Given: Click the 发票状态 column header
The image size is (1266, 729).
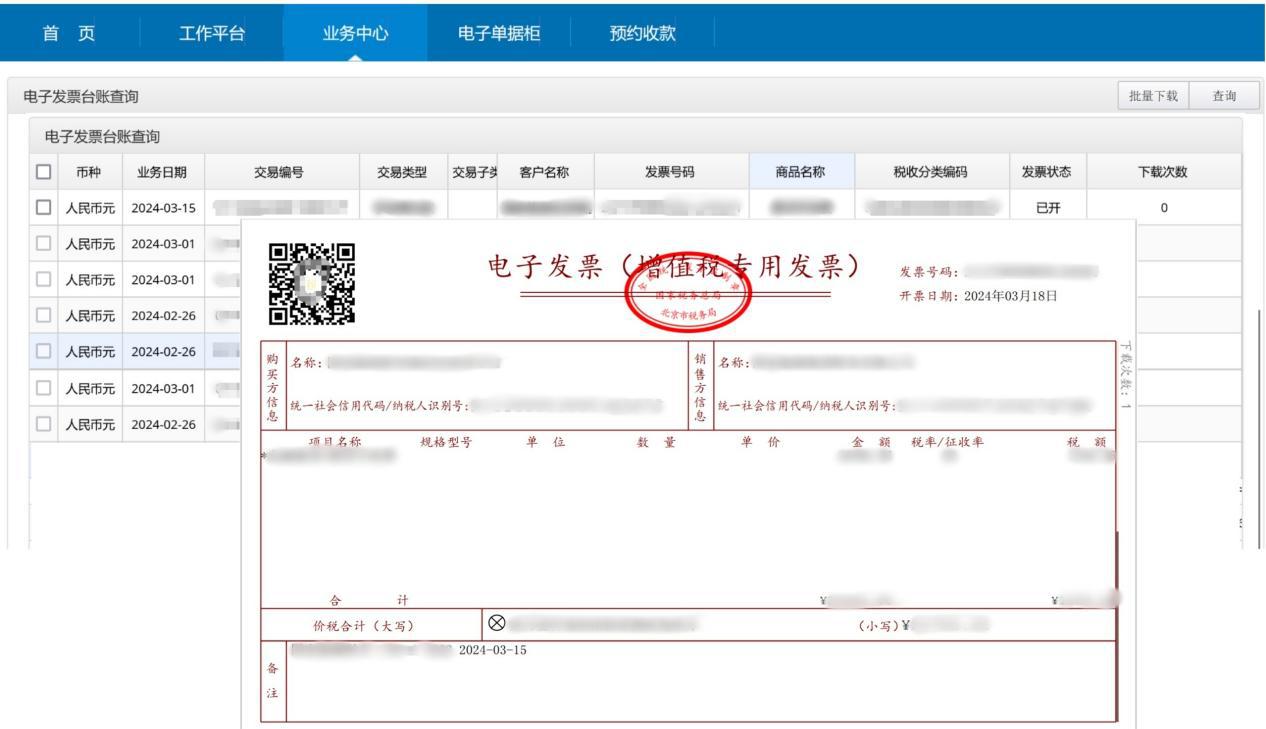Looking at the screenshot, I should coord(1046,171).
